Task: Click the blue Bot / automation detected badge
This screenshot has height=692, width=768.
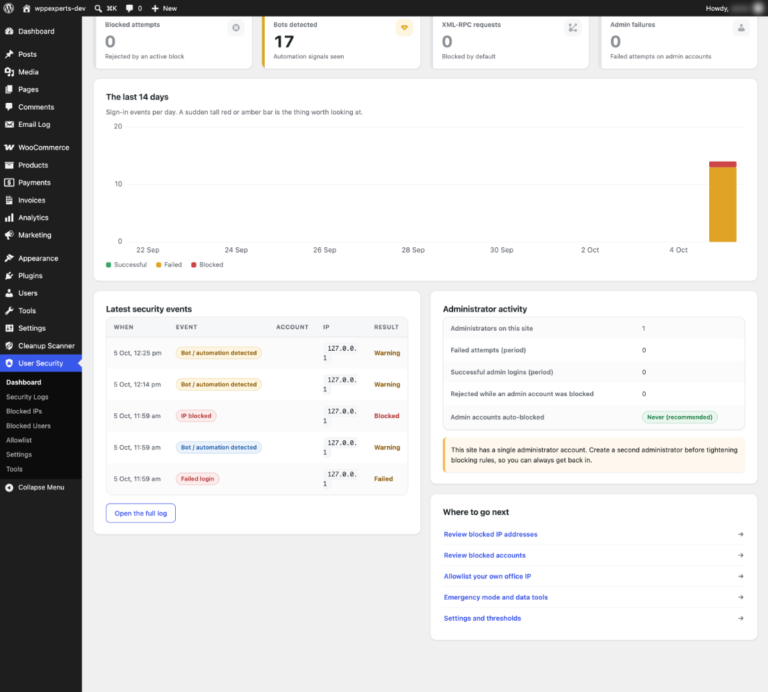Action: (x=218, y=448)
